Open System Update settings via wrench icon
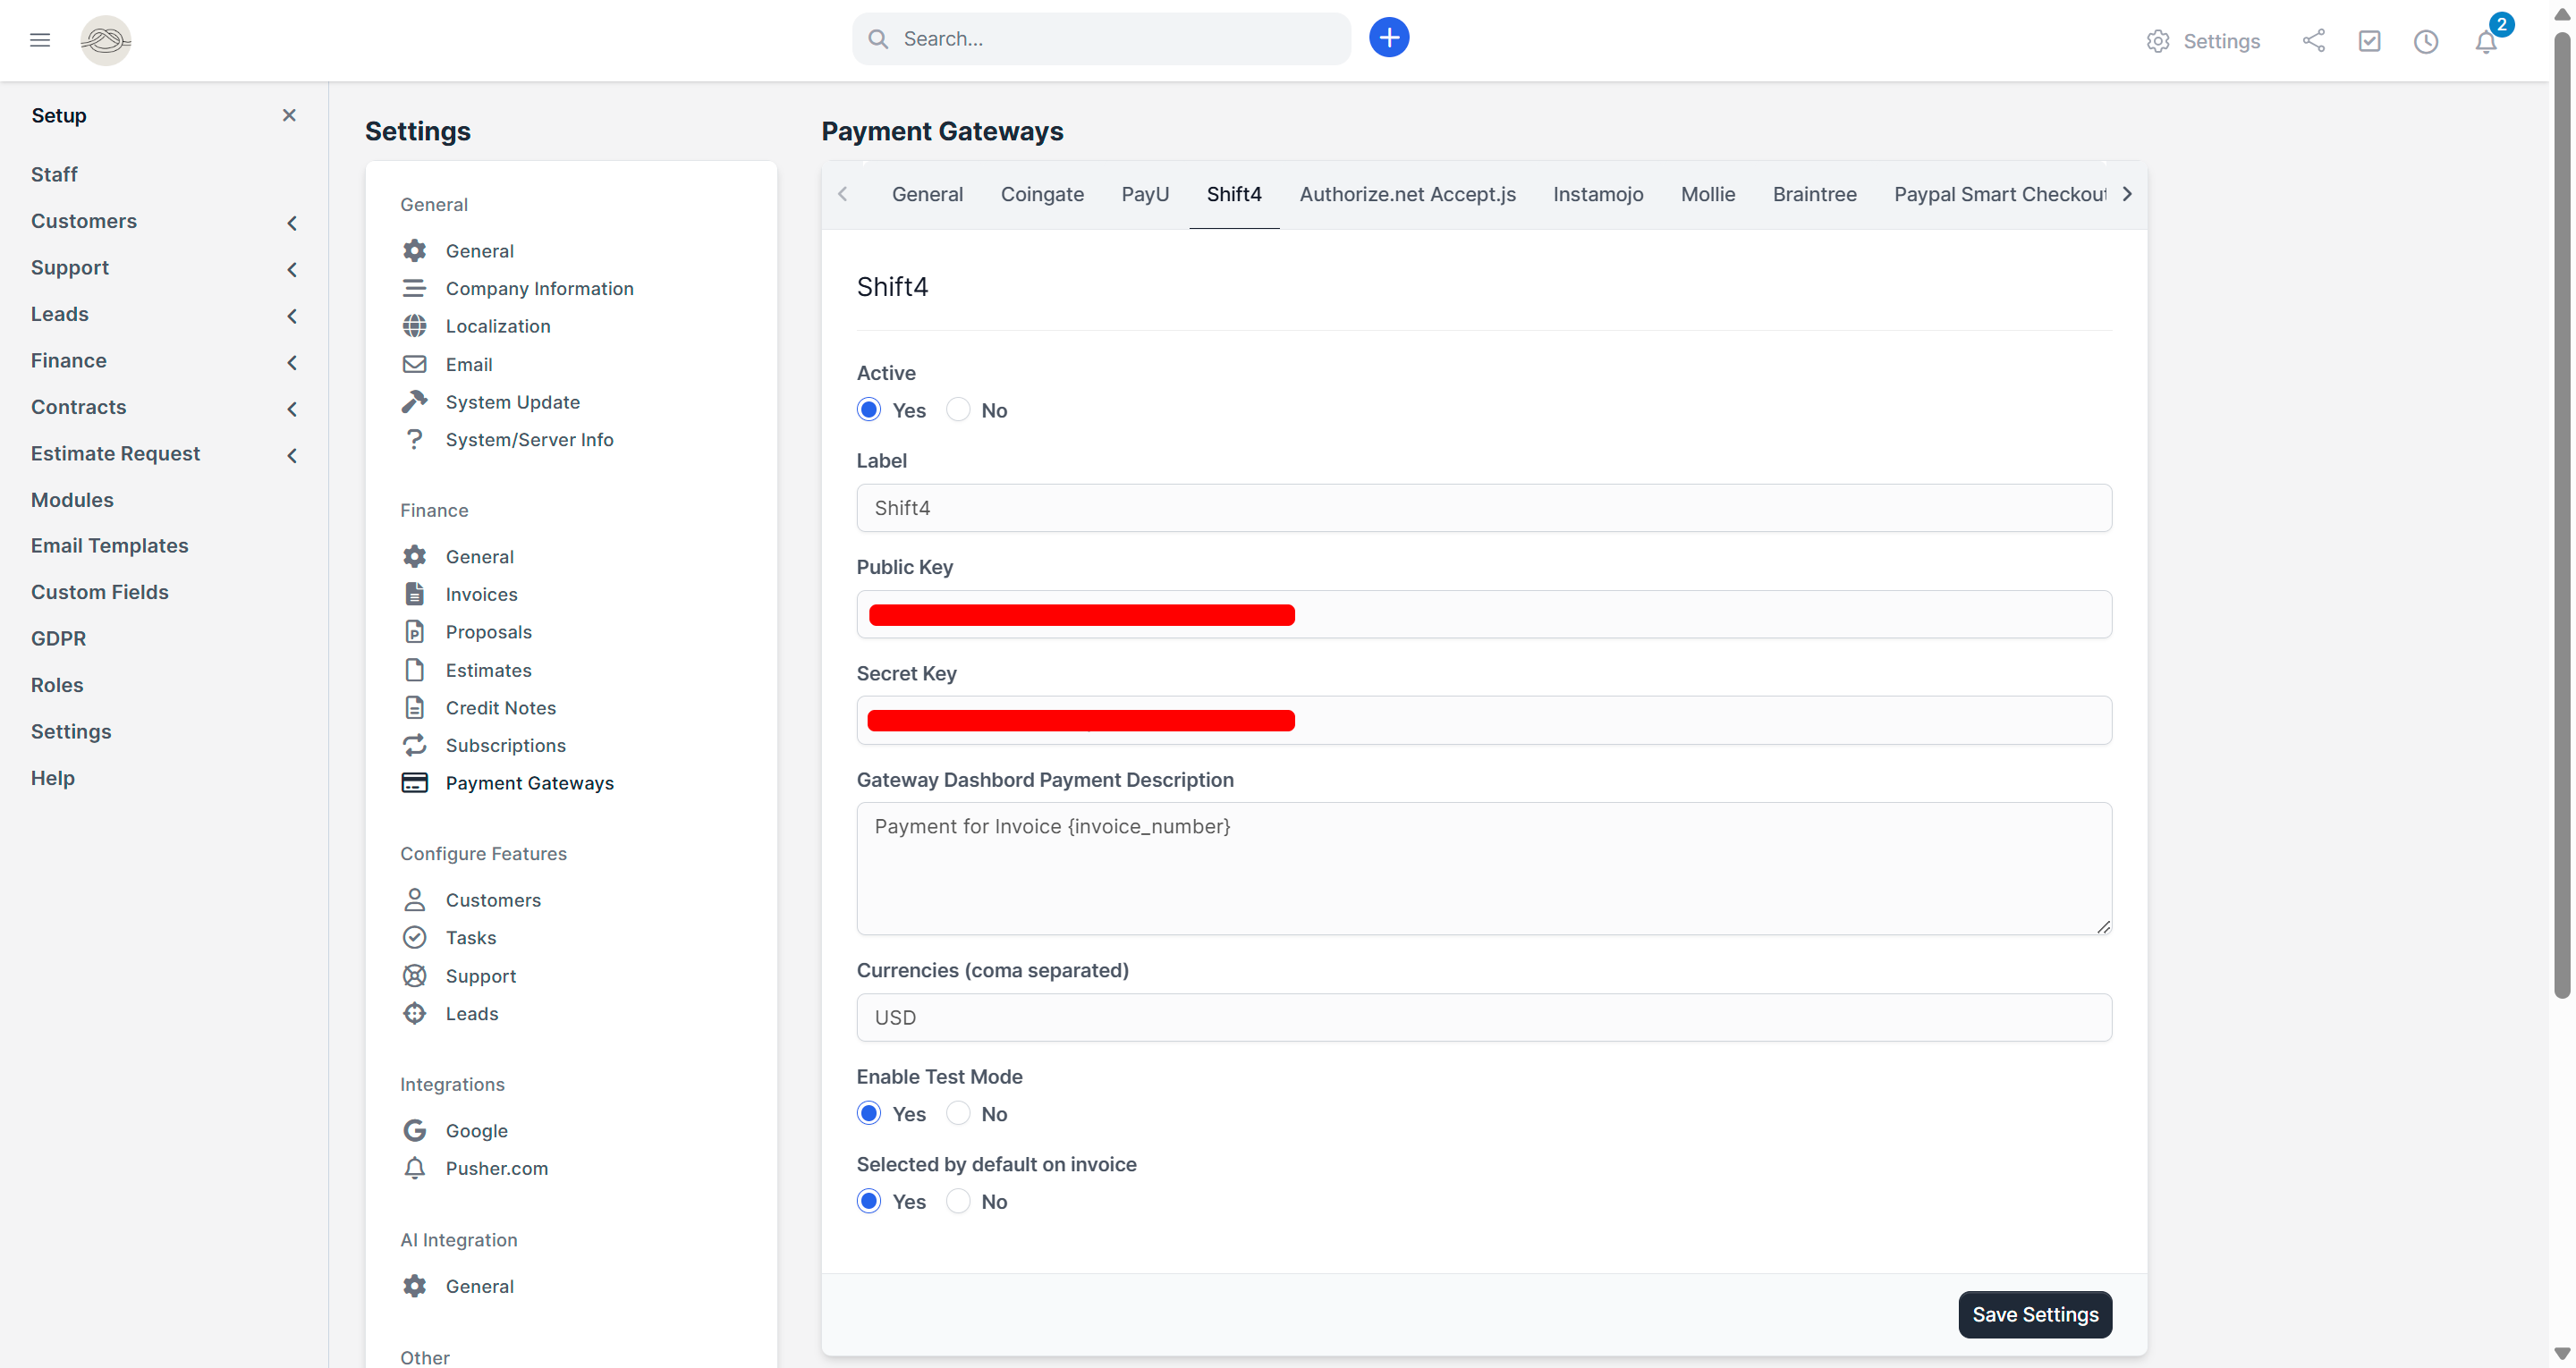 pos(512,402)
